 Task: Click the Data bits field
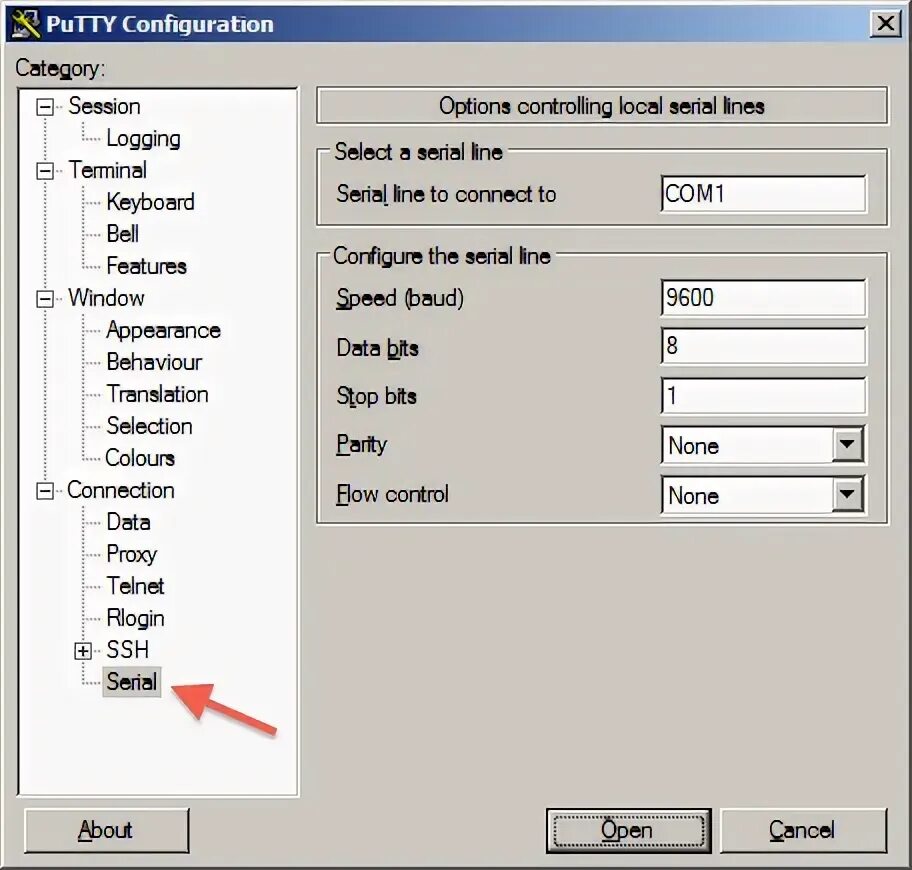(x=763, y=346)
